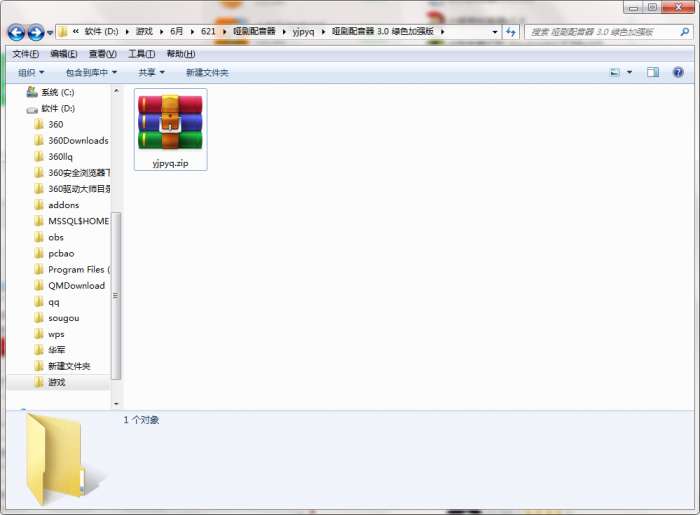Viewport: 700px width, 515px height.
Task: Click 游戏 in the address breadcrumb
Action: point(144,32)
